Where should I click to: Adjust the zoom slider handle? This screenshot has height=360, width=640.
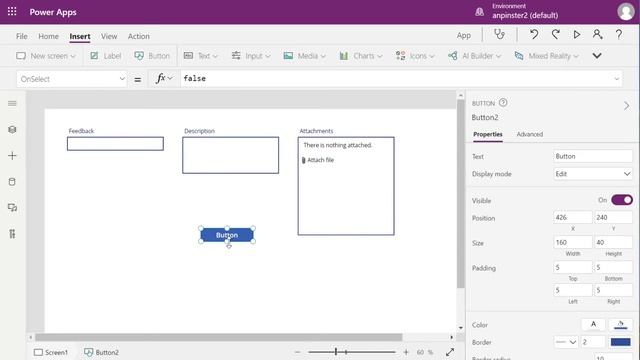coord(336,352)
